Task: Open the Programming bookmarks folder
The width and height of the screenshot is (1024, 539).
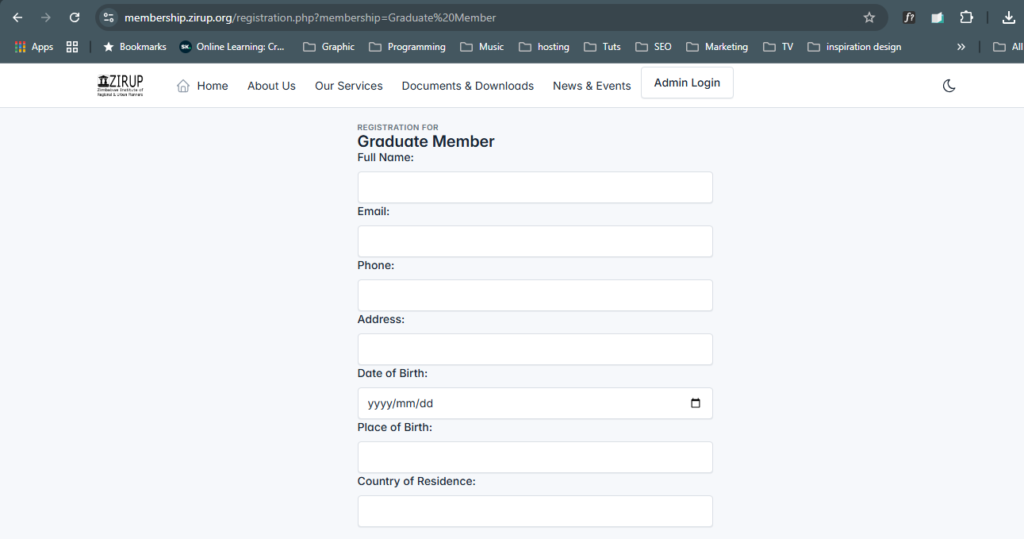Action: point(407,47)
